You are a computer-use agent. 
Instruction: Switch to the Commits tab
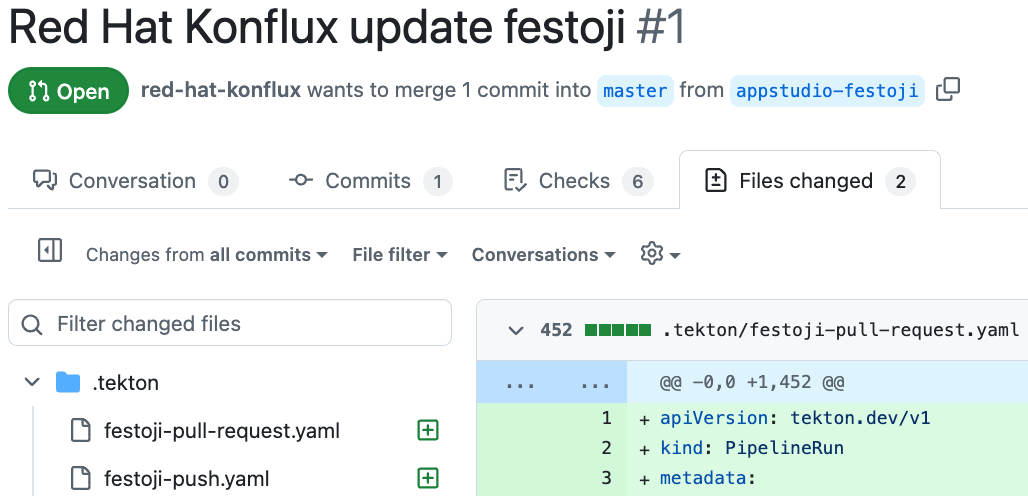[x=368, y=181]
